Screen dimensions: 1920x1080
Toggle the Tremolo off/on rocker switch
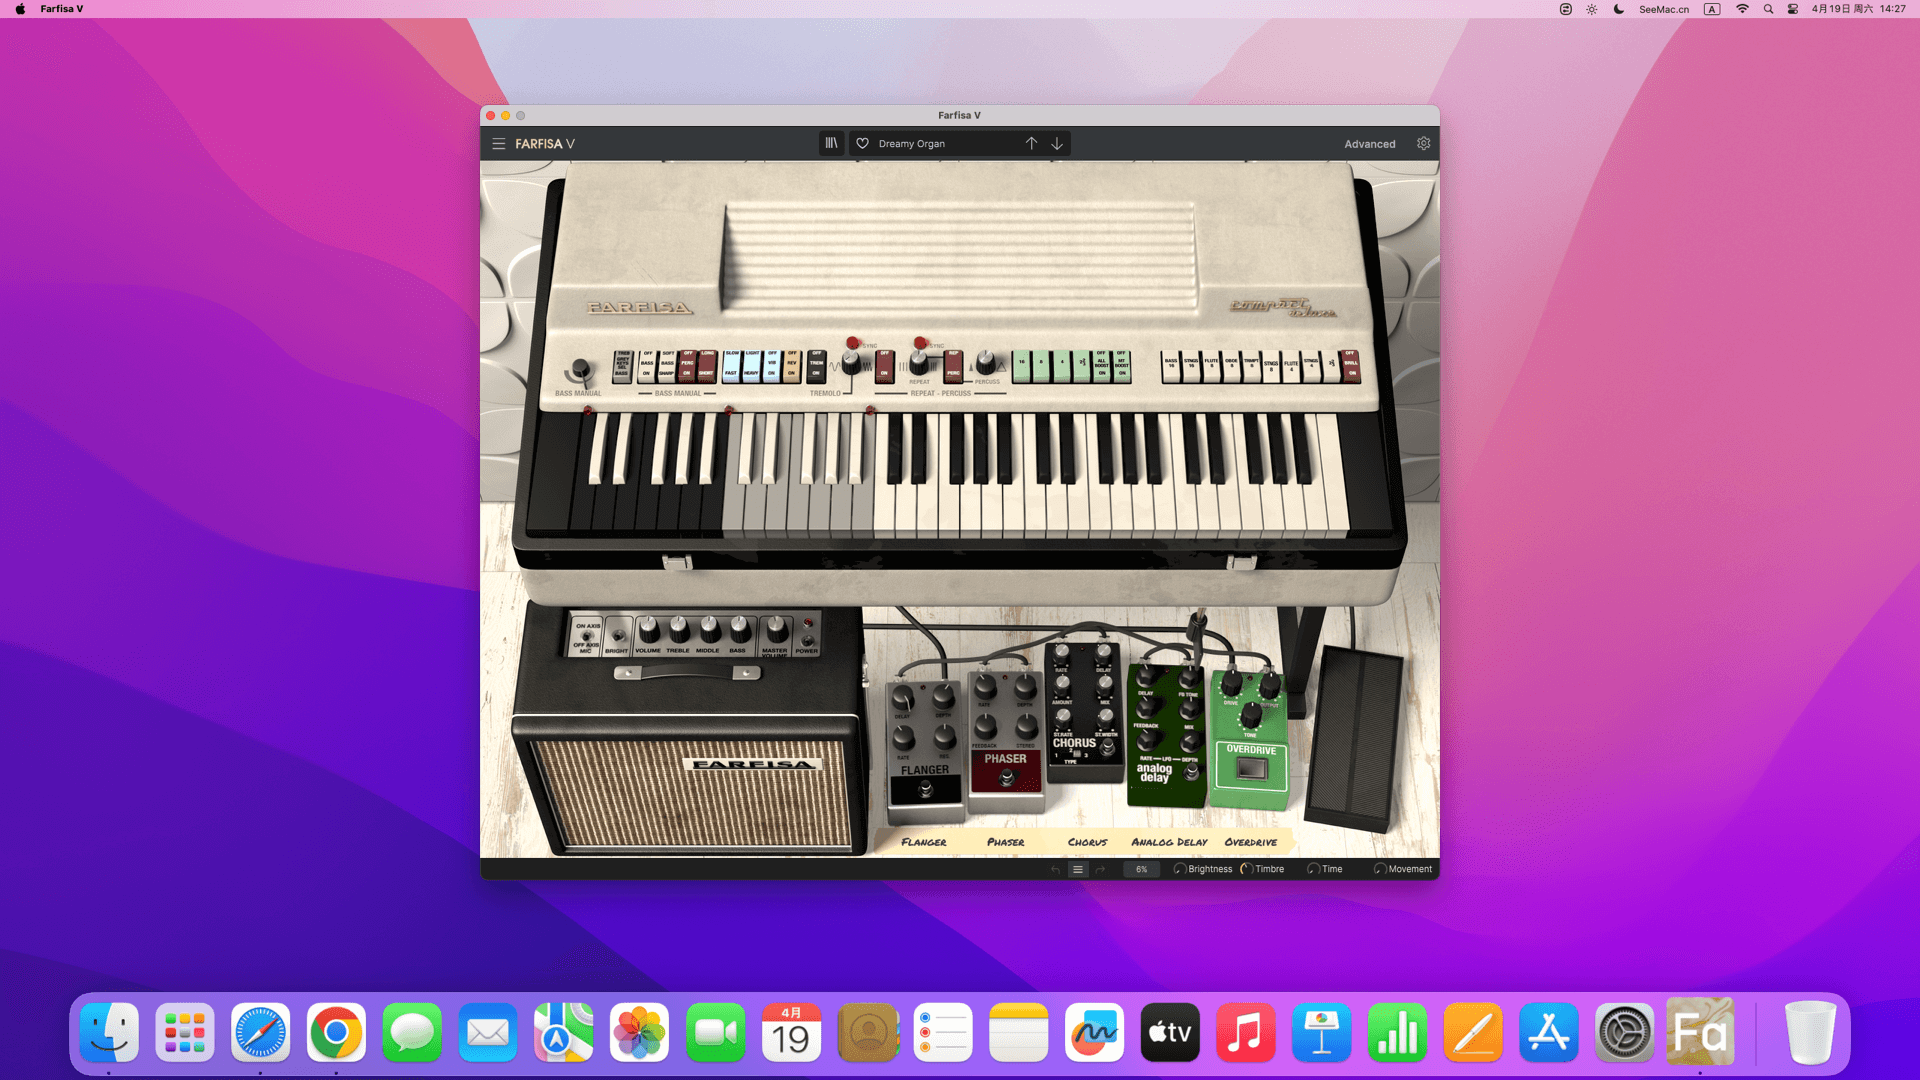(816, 366)
